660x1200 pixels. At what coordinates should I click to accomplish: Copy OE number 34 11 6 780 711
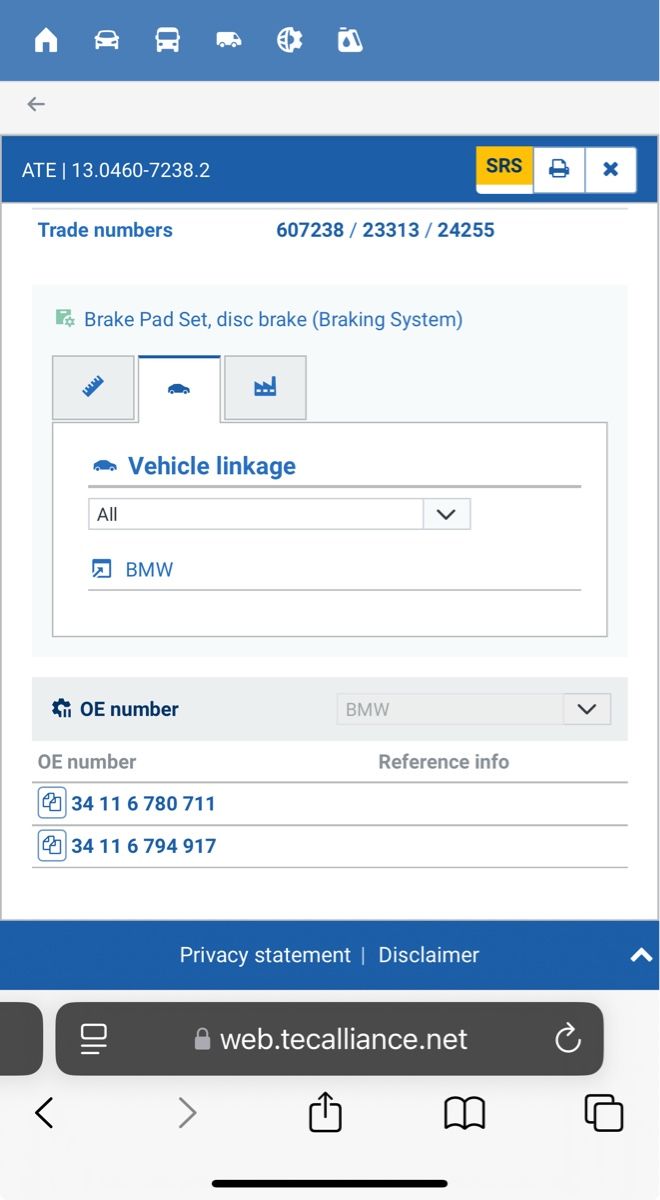pyautogui.click(x=51, y=803)
